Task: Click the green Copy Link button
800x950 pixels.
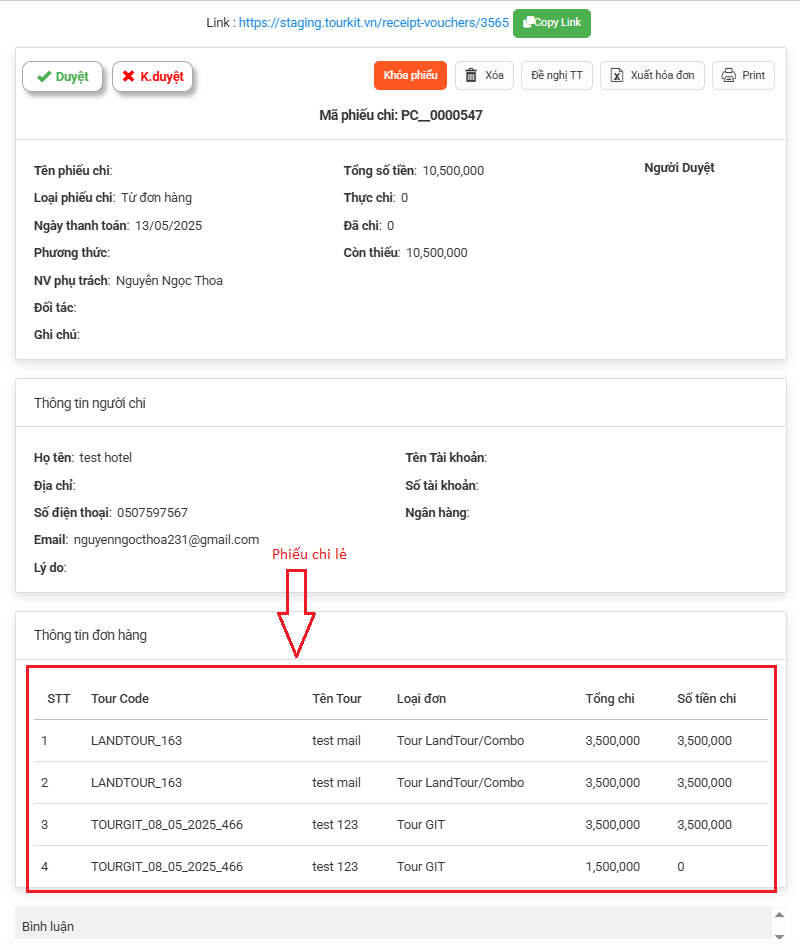Action: click(552, 23)
